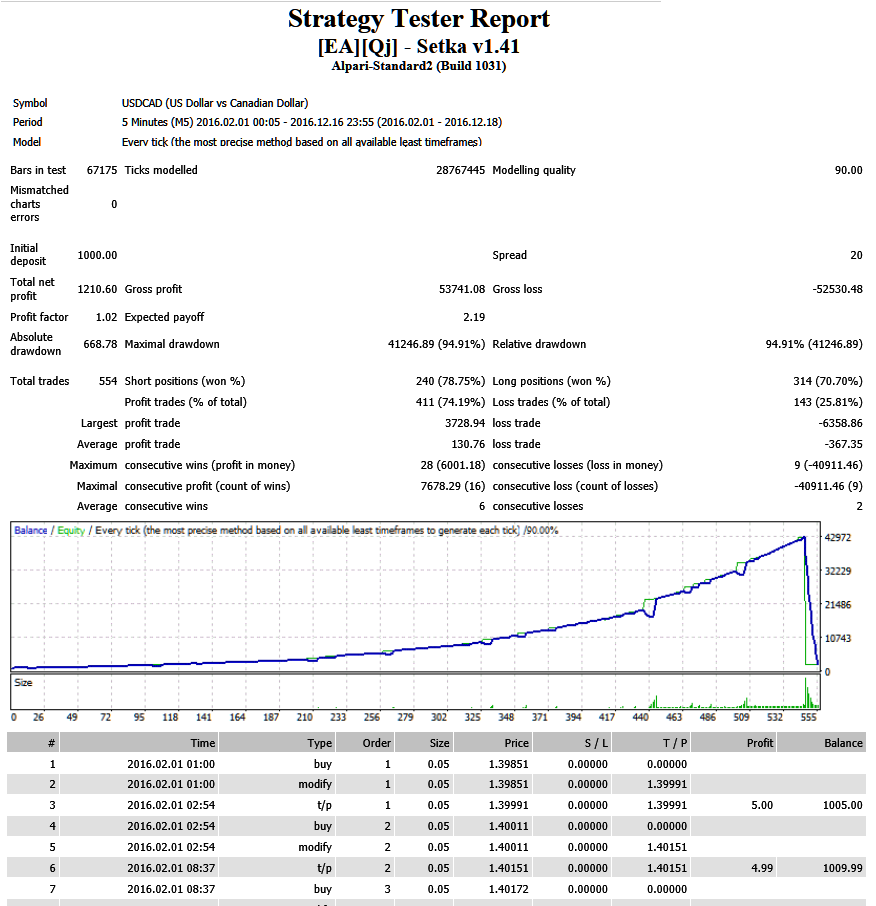876x906 pixels.
Task: Click the Spread value 20
Action: [856, 255]
